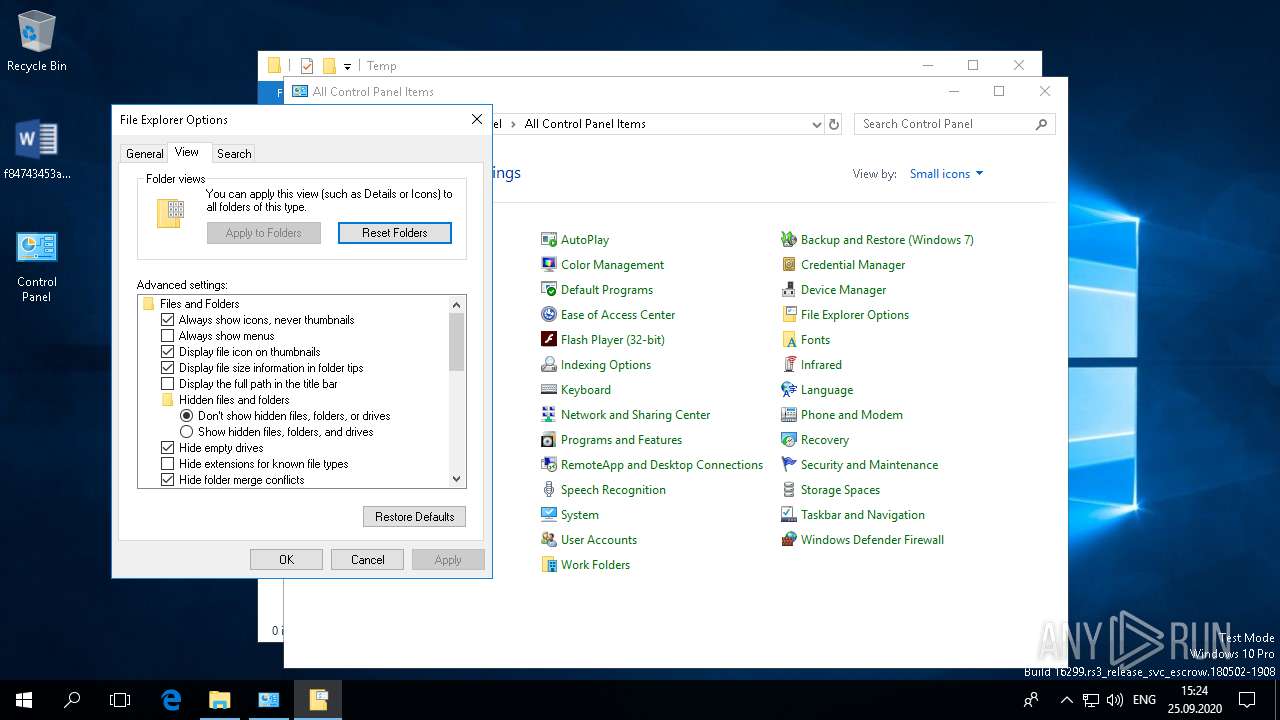The height and width of the screenshot is (720, 1280).
Task: Click Phone and Modem icon
Action: pyautogui.click(x=789, y=415)
